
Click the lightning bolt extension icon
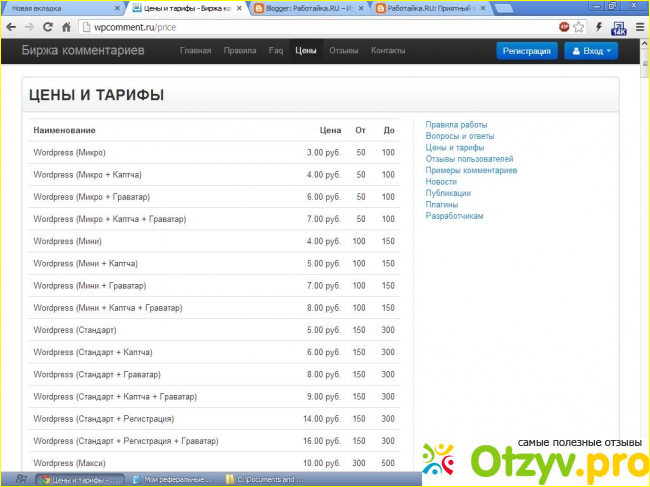click(598, 26)
